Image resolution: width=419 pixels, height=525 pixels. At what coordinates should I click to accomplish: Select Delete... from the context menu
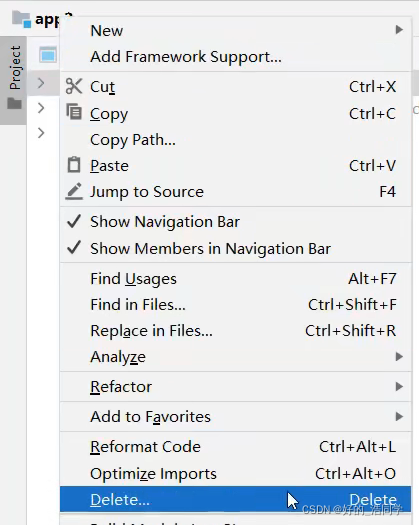235,499
